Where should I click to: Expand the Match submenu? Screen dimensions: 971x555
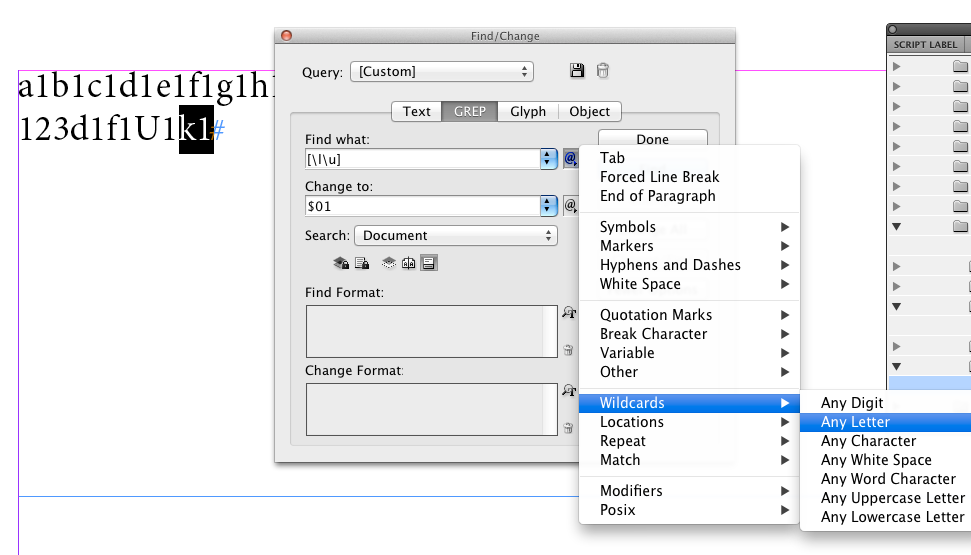click(x=689, y=460)
